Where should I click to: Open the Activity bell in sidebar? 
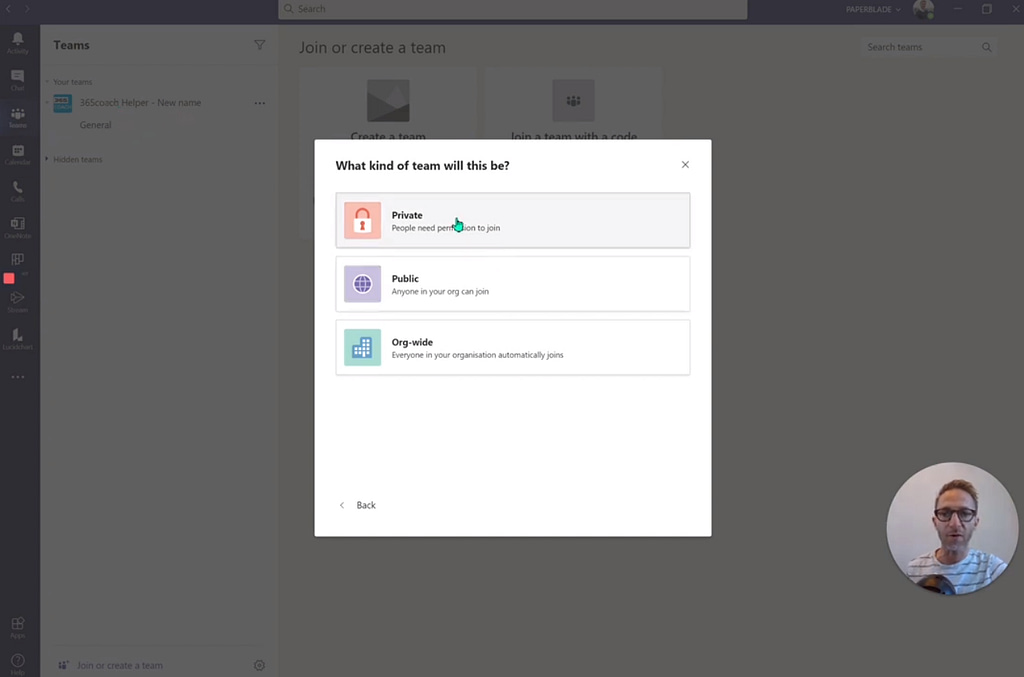(18, 42)
